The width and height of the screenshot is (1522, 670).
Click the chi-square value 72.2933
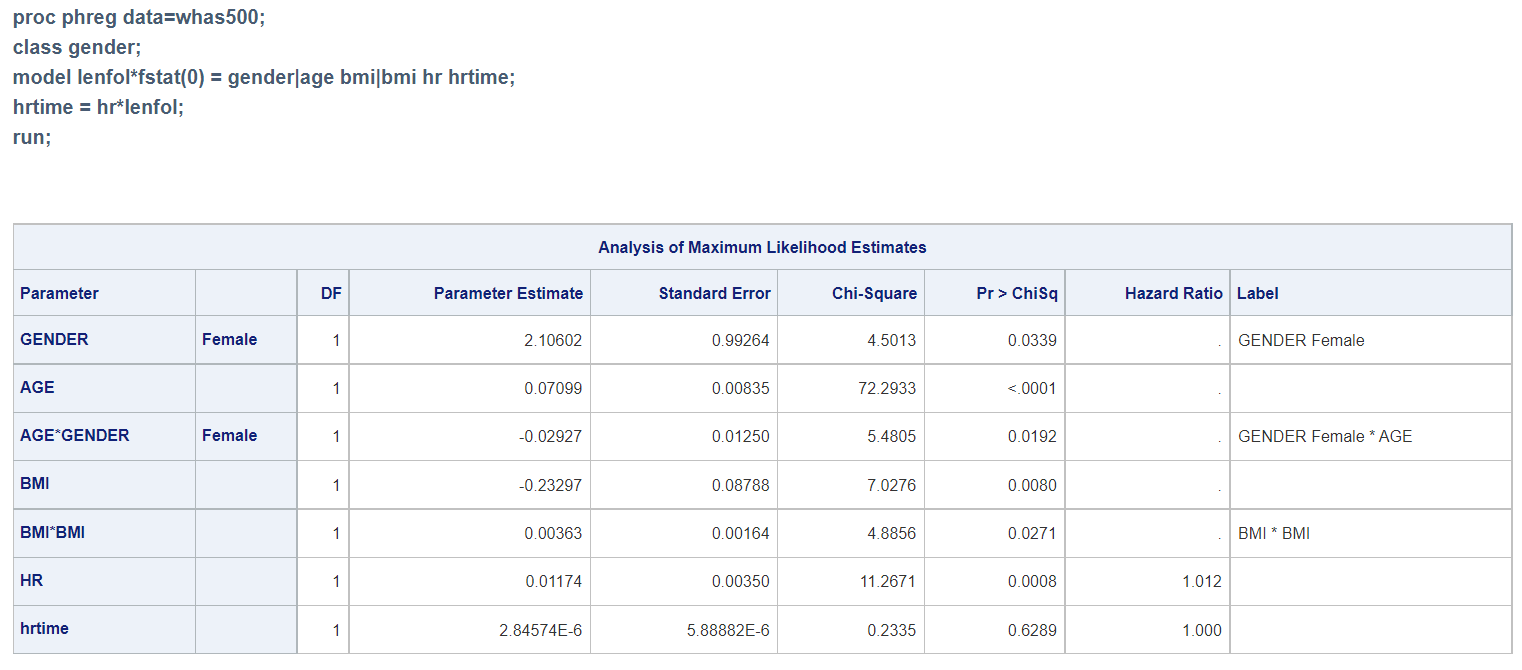(887, 388)
